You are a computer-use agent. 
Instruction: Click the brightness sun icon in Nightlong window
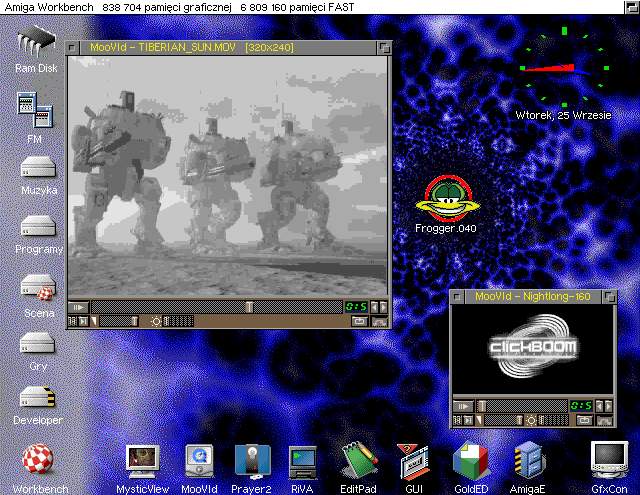531,420
